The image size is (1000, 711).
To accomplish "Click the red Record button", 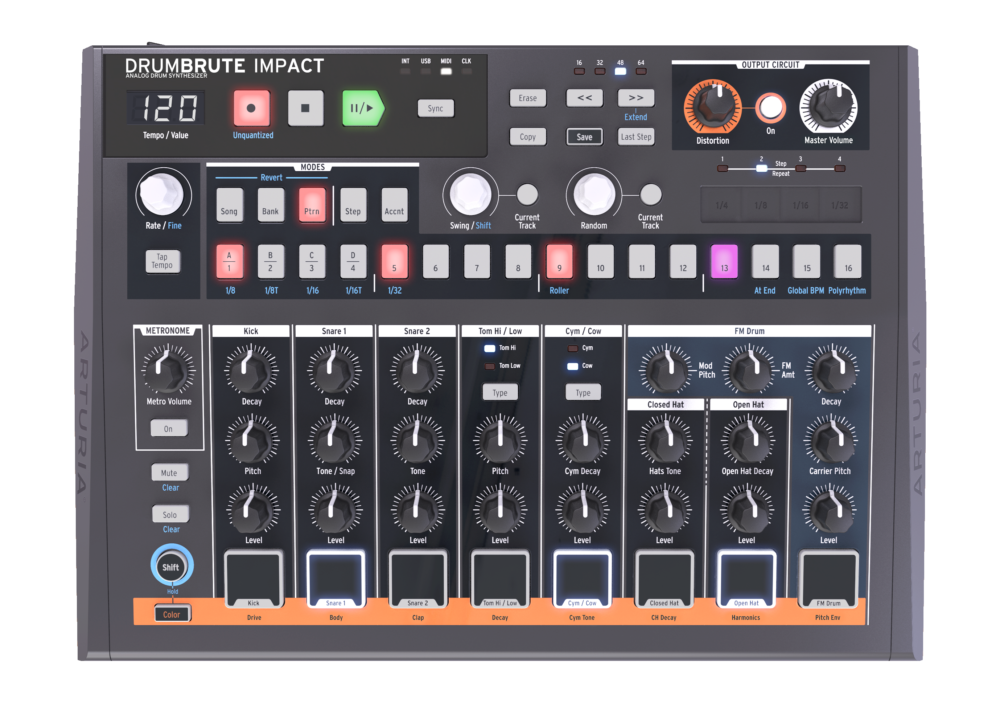I will (x=251, y=108).
